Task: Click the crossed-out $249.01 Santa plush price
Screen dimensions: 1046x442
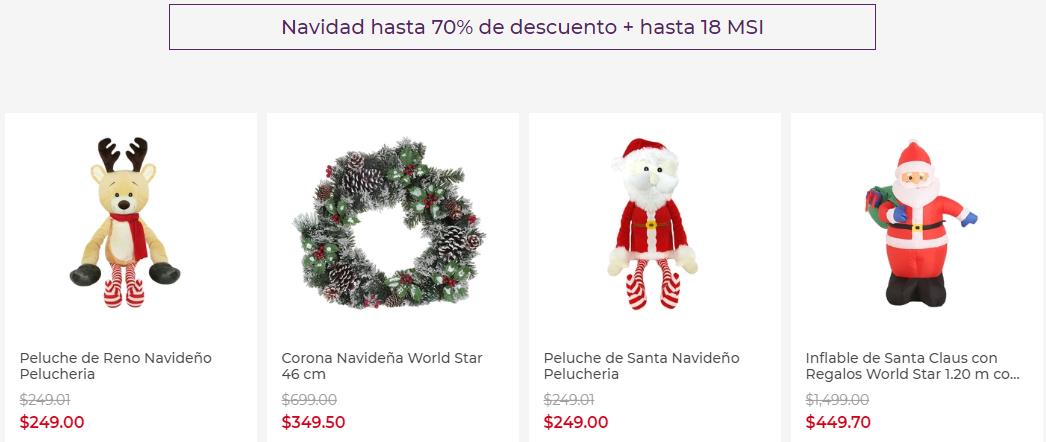Action: pyautogui.click(x=569, y=400)
